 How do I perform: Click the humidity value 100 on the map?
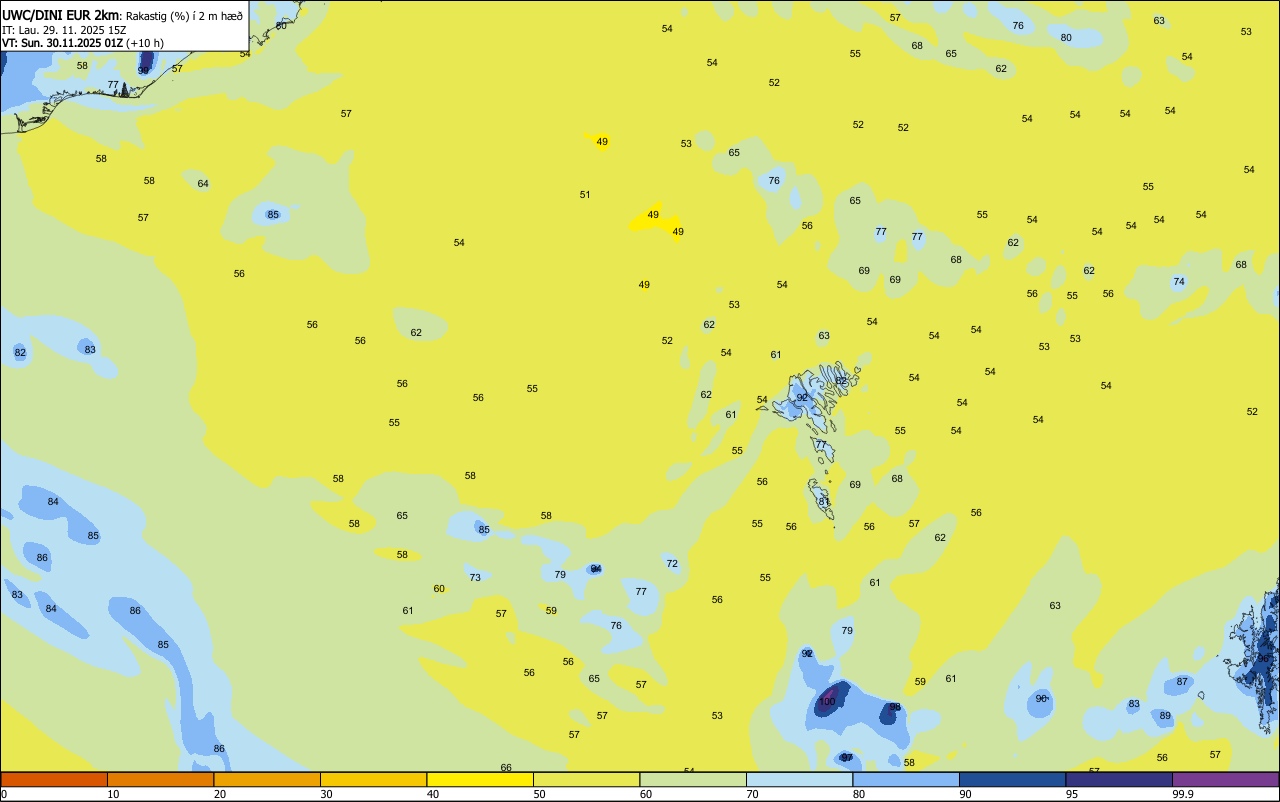(x=827, y=702)
